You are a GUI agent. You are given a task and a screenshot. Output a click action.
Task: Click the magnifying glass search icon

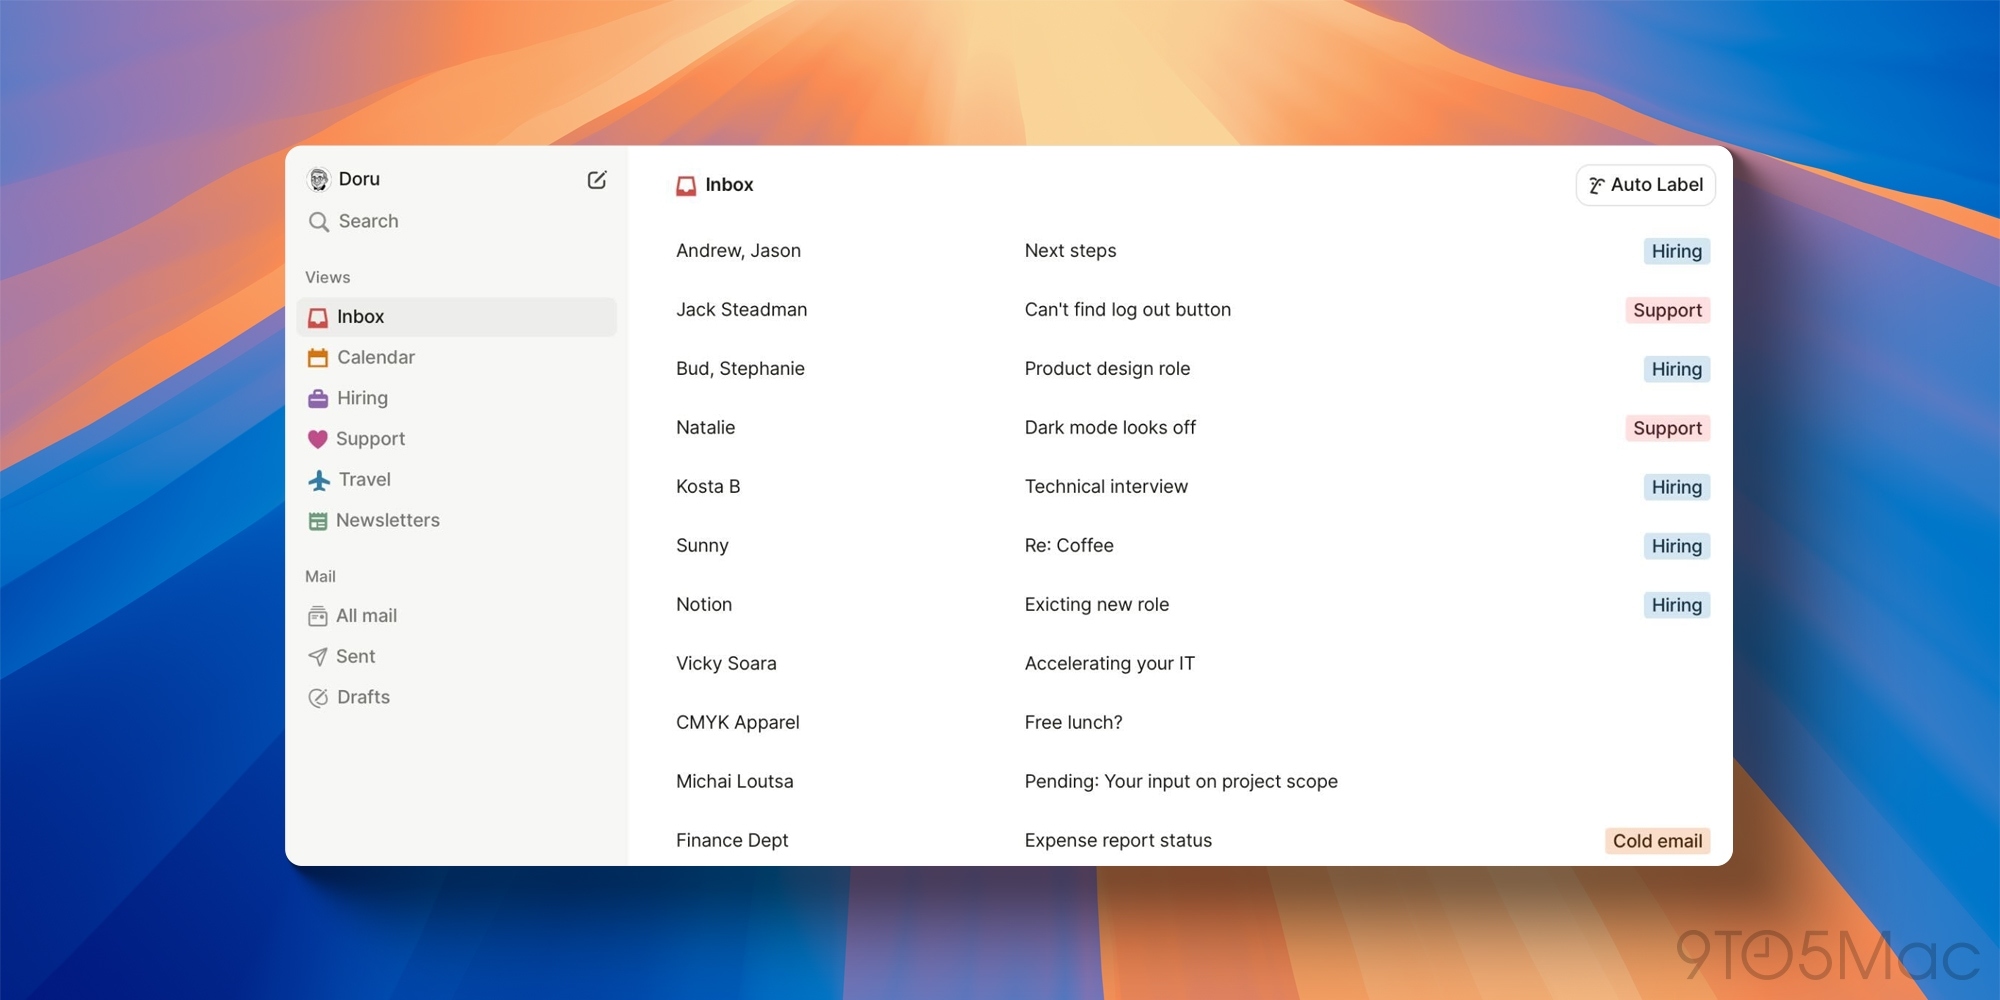(x=319, y=222)
